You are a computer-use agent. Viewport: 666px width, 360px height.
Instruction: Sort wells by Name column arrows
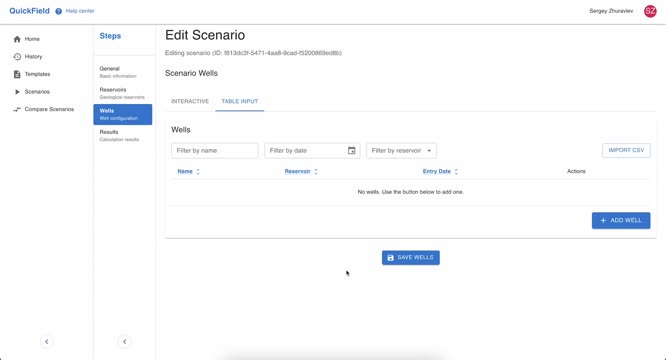point(198,172)
